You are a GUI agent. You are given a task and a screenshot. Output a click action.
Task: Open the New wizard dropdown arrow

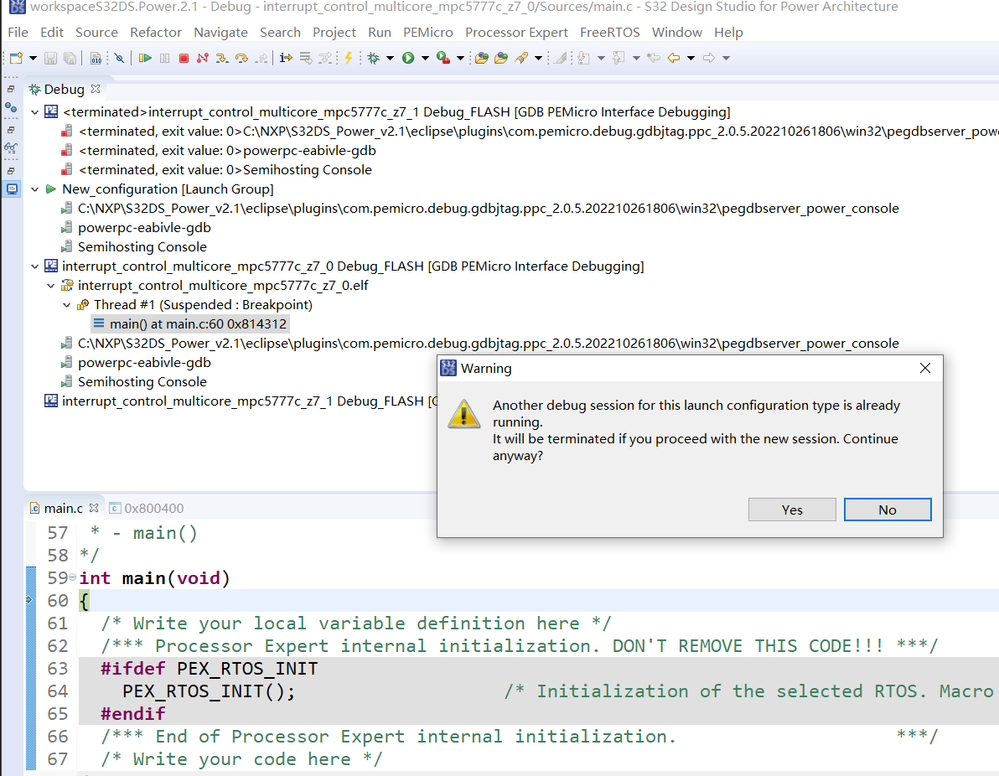click(32, 58)
